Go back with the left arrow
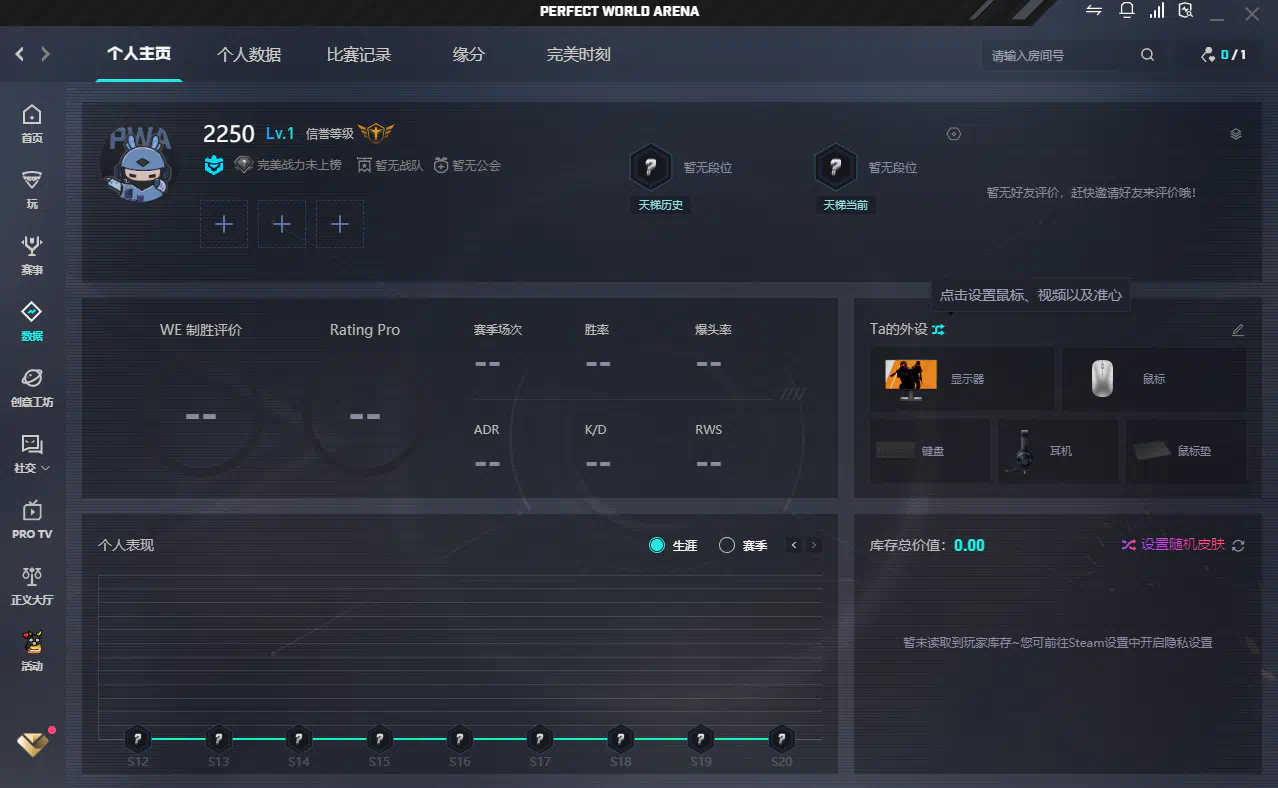This screenshot has width=1278, height=788. [20, 54]
